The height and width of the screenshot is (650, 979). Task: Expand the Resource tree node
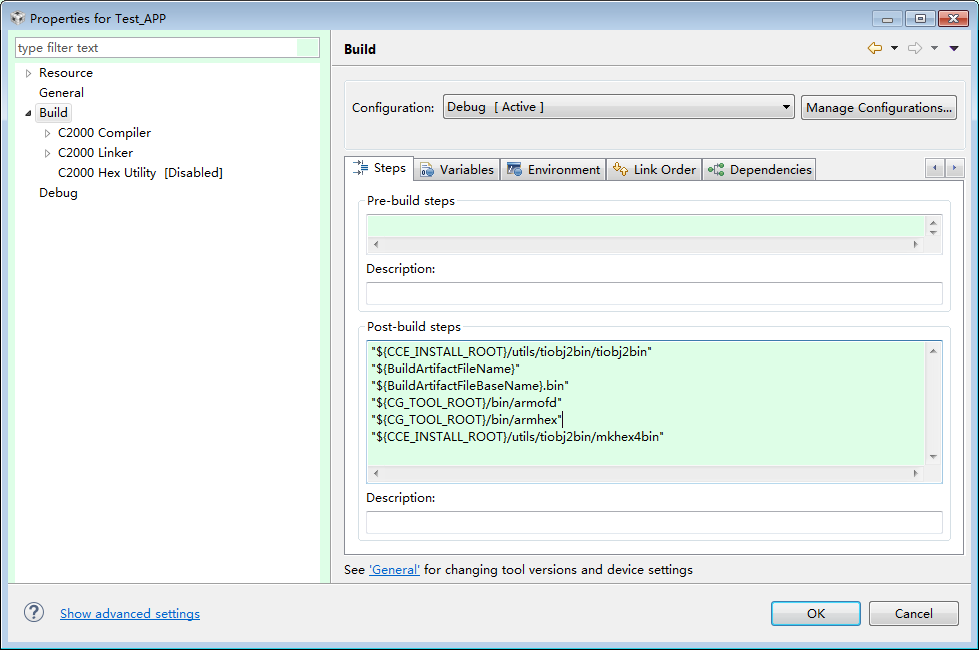pyautogui.click(x=28, y=73)
